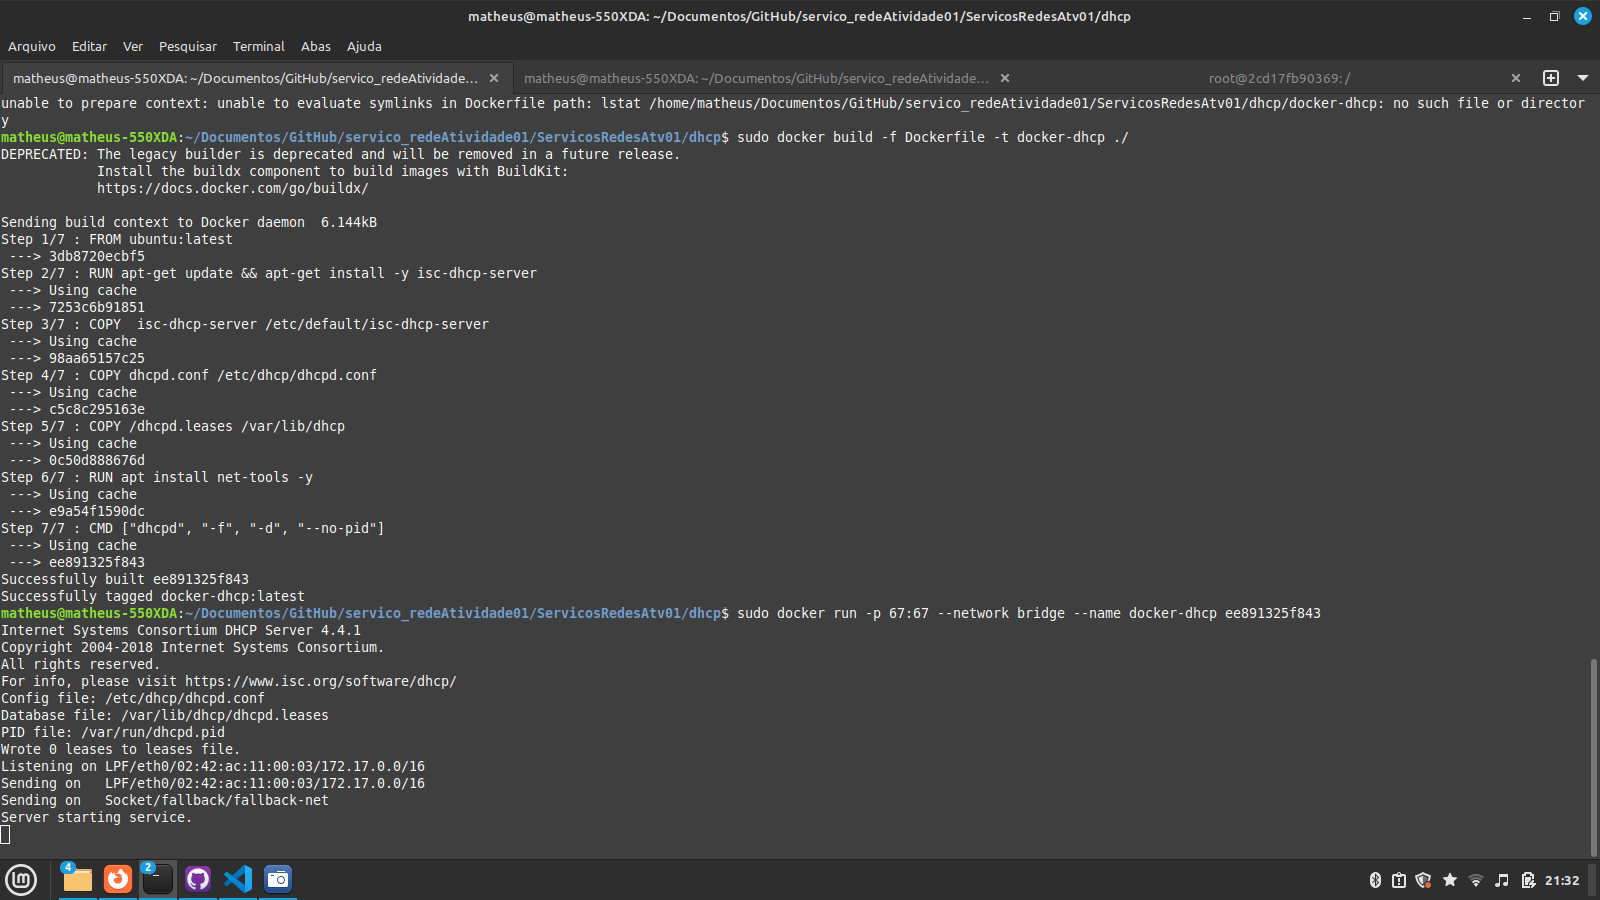Image resolution: width=1600 pixels, height=900 pixels.
Task: Open the Editar menu
Action: [89, 46]
